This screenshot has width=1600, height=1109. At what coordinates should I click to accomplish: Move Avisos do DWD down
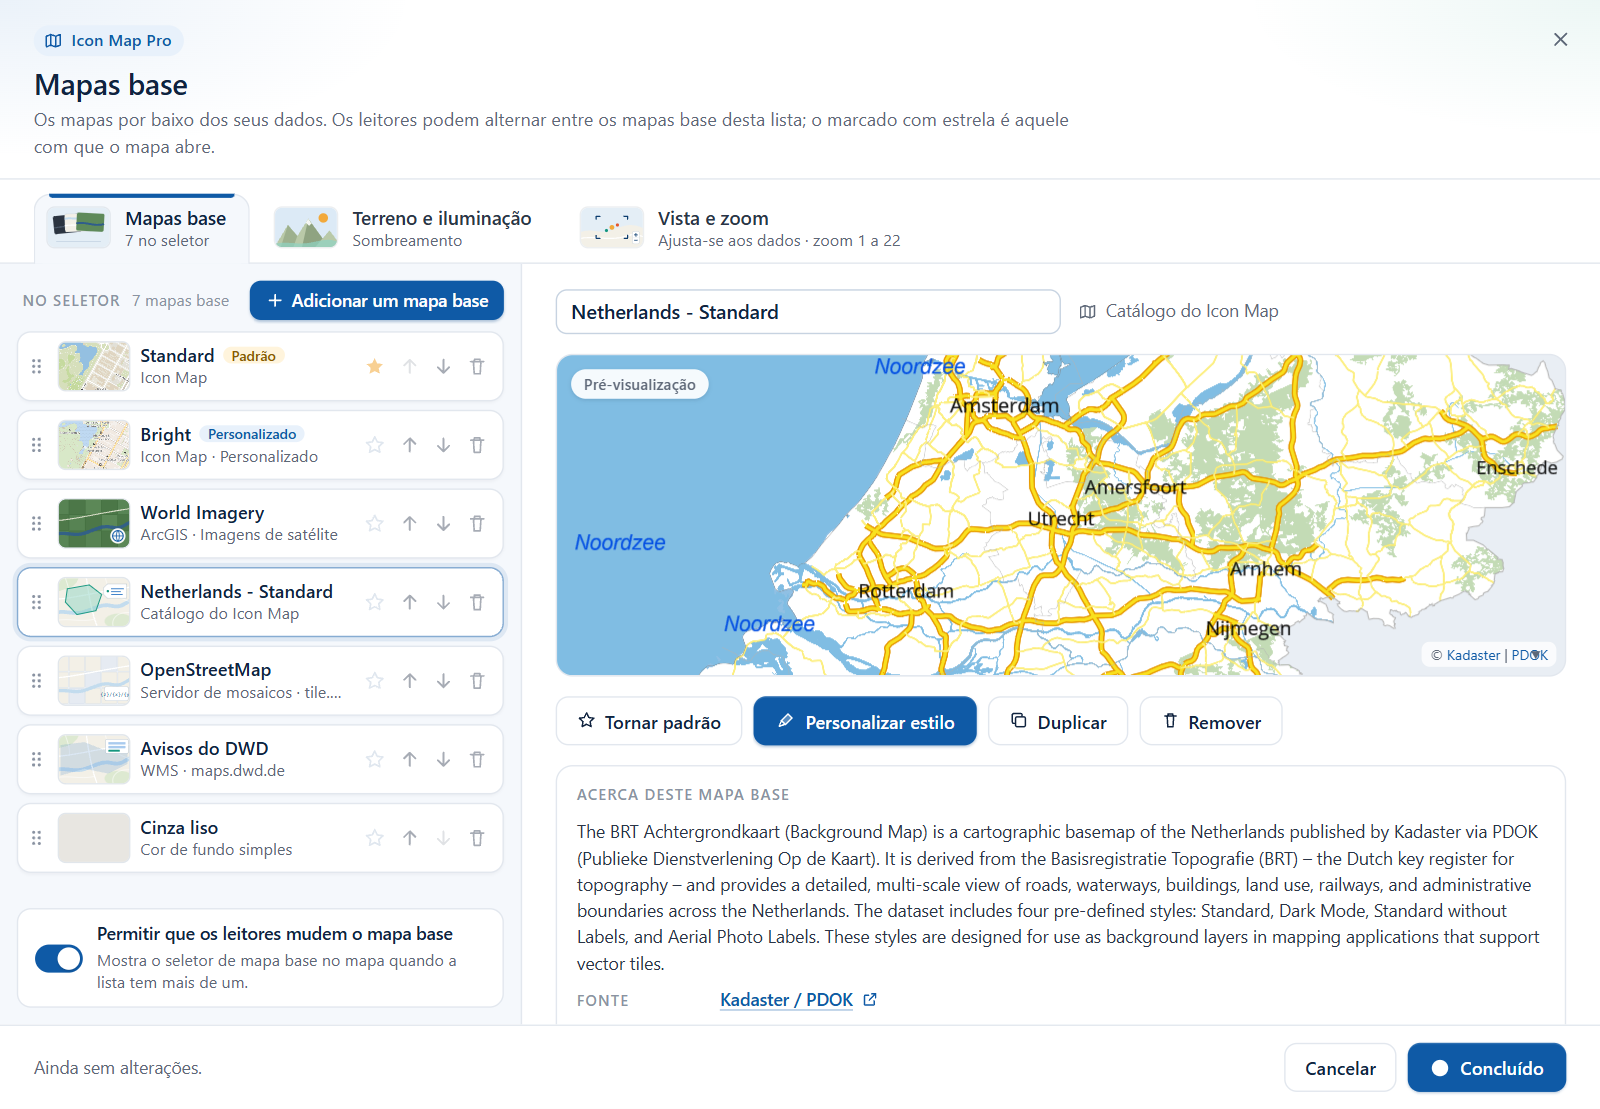click(443, 759)
